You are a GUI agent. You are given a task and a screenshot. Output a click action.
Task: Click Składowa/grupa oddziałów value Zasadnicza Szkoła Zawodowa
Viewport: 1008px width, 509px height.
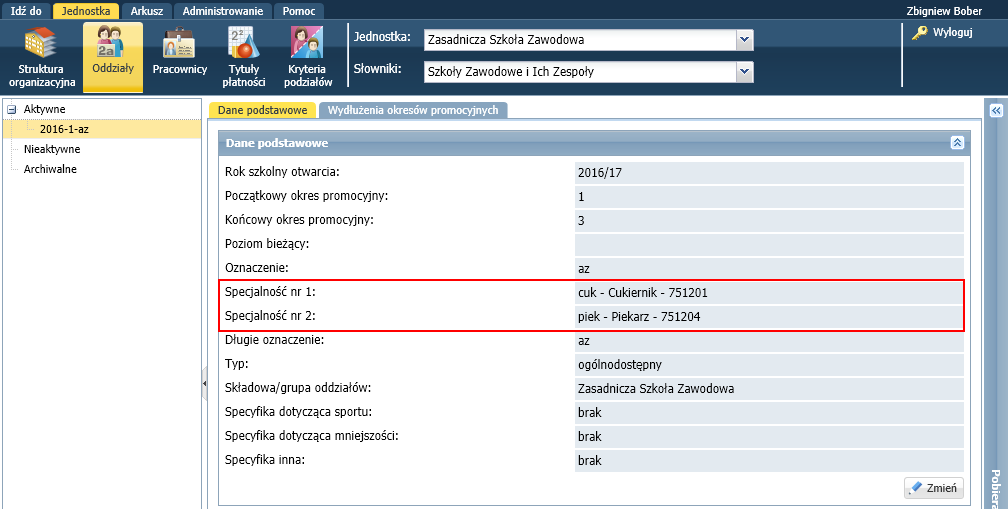[769, 388]
